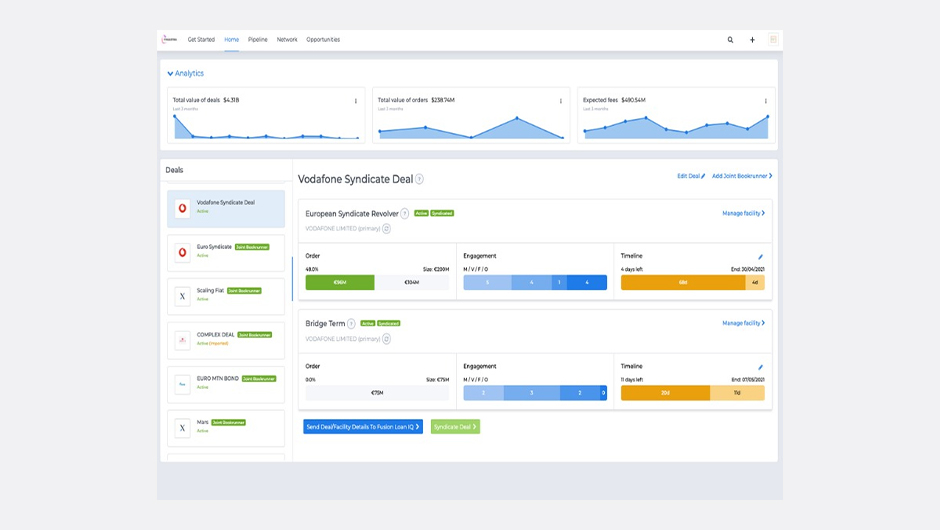Click help icon beside Bridge Term
940x530 pixels.
351,324
